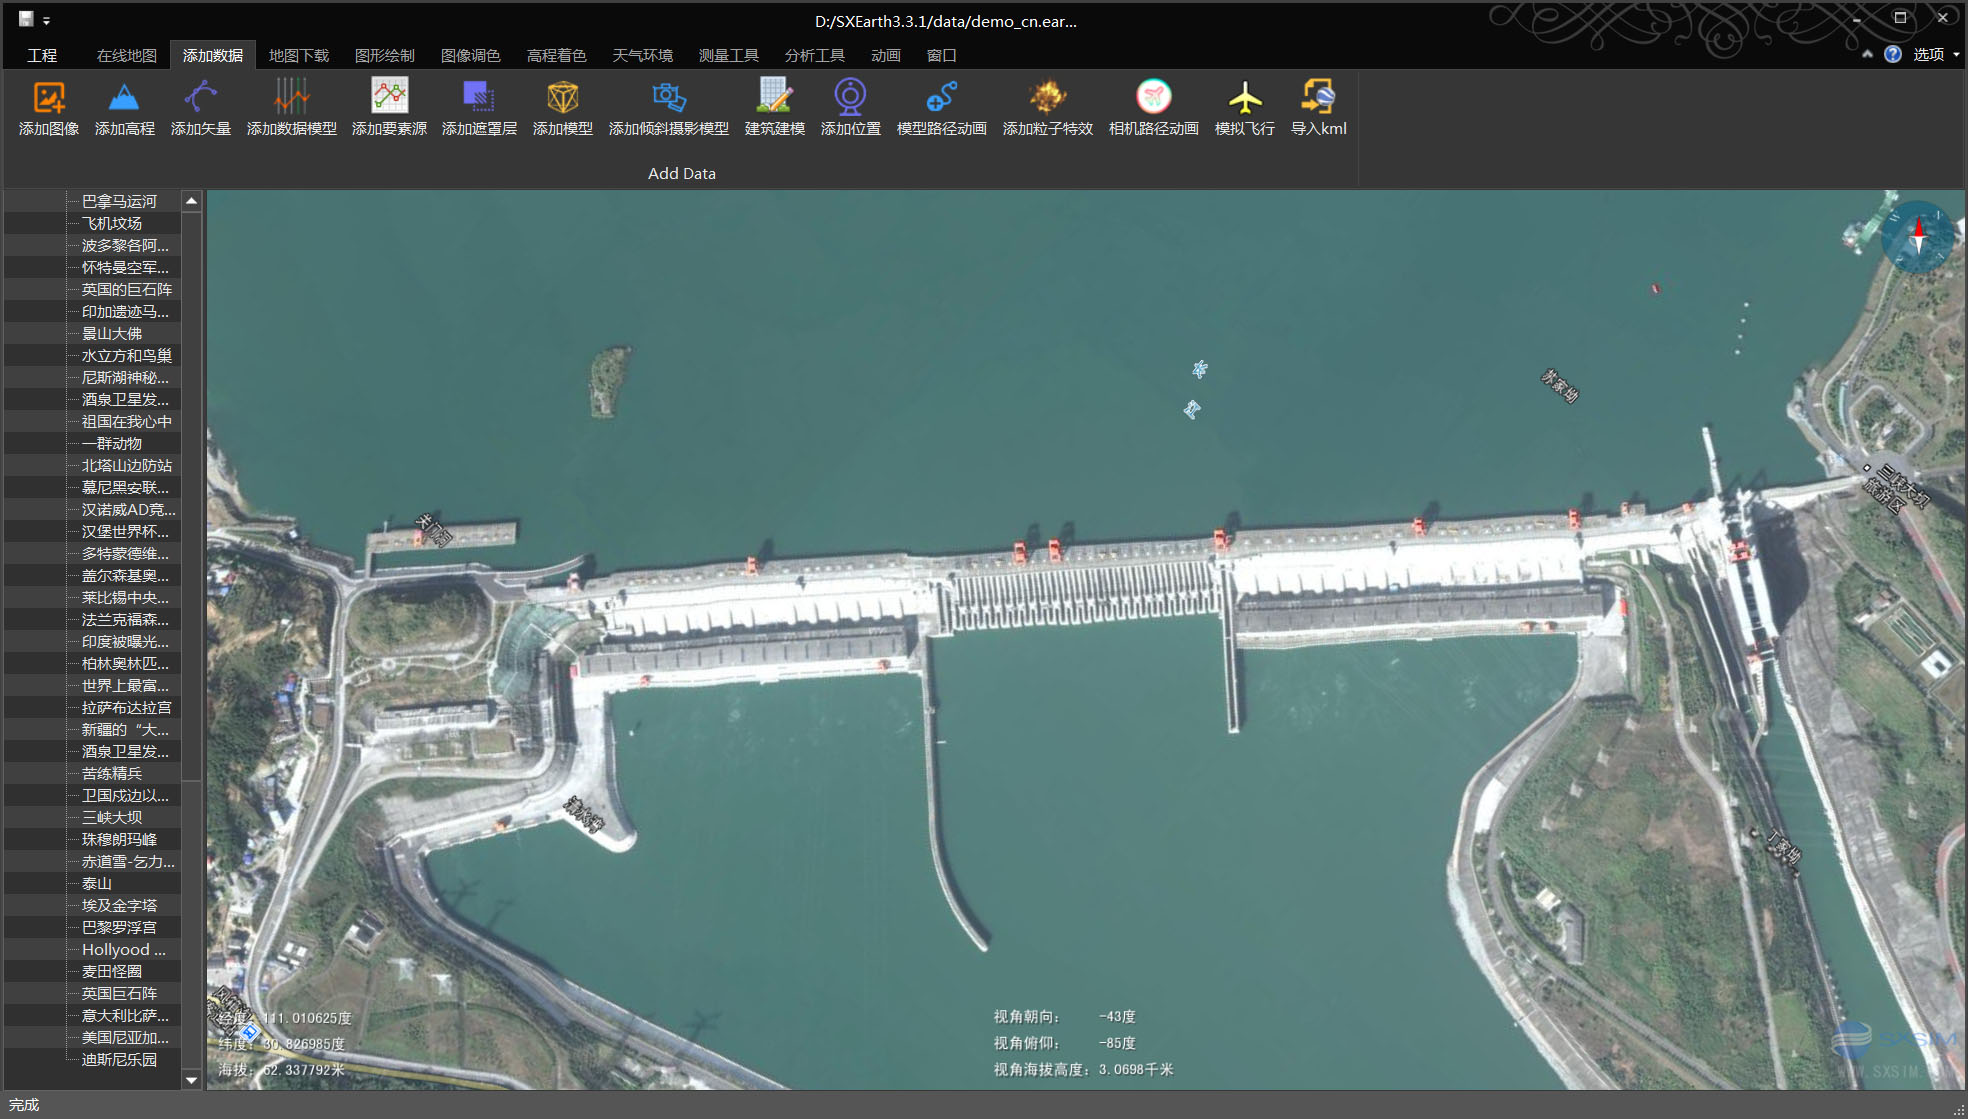This screenshot has height=1119, width=1968.
Task: Select 埃及金字塔 list item
Action: coord(119,905)
